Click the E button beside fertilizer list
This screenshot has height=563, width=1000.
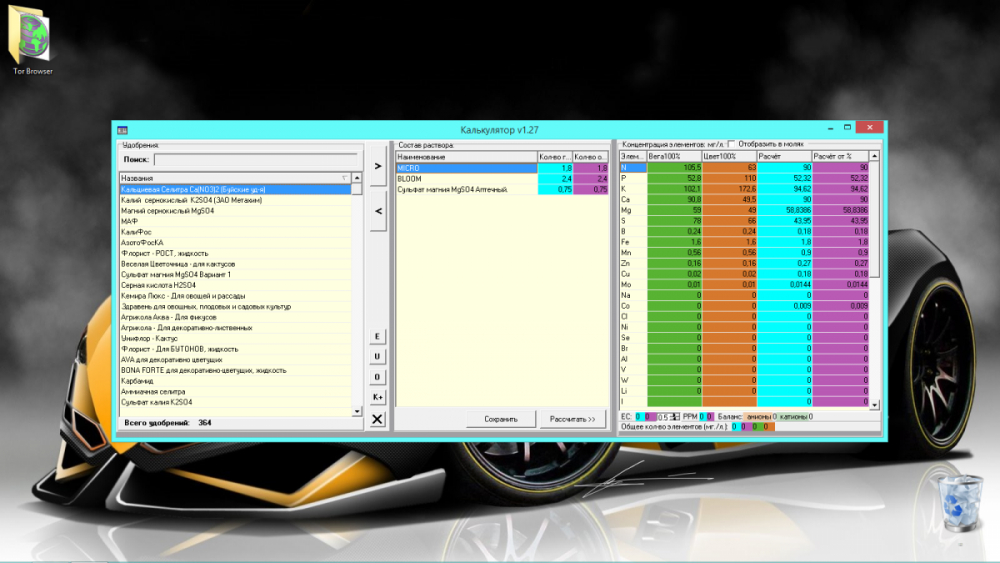click(377, 336)
